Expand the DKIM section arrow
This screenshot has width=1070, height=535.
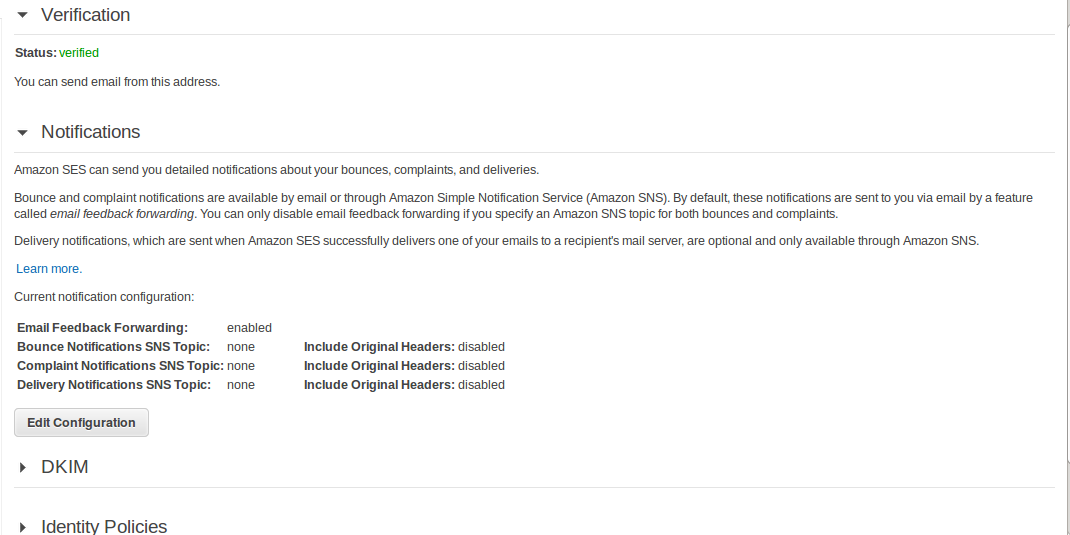(23, 467)
